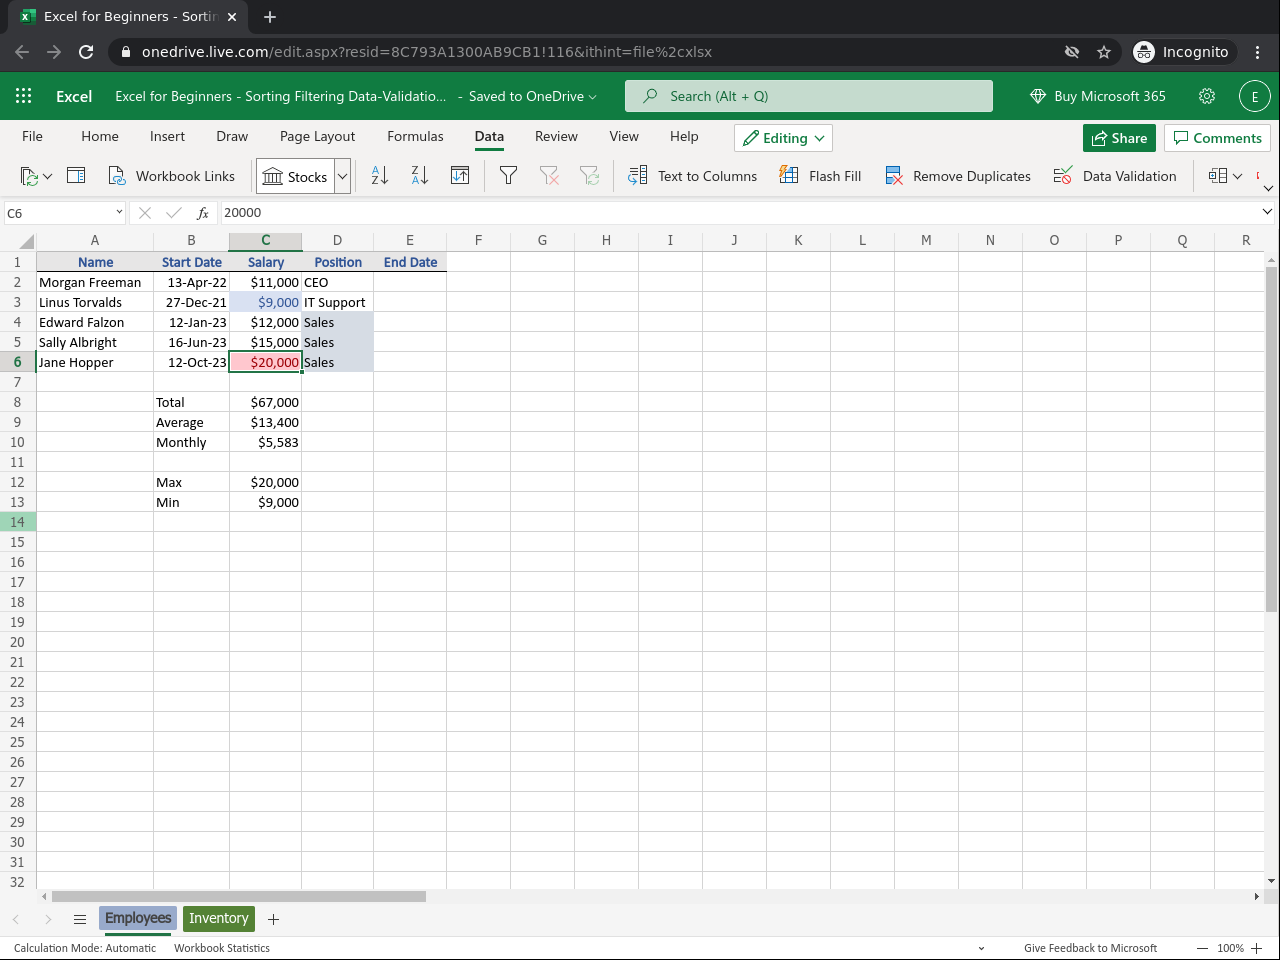Open the account profile circle E

(x=1255, y=96)
